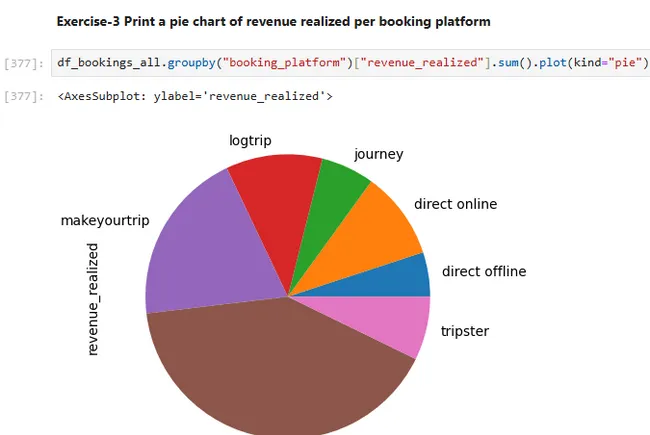Click the AxesSubplot ylabel output text

(x=195, y=96)
